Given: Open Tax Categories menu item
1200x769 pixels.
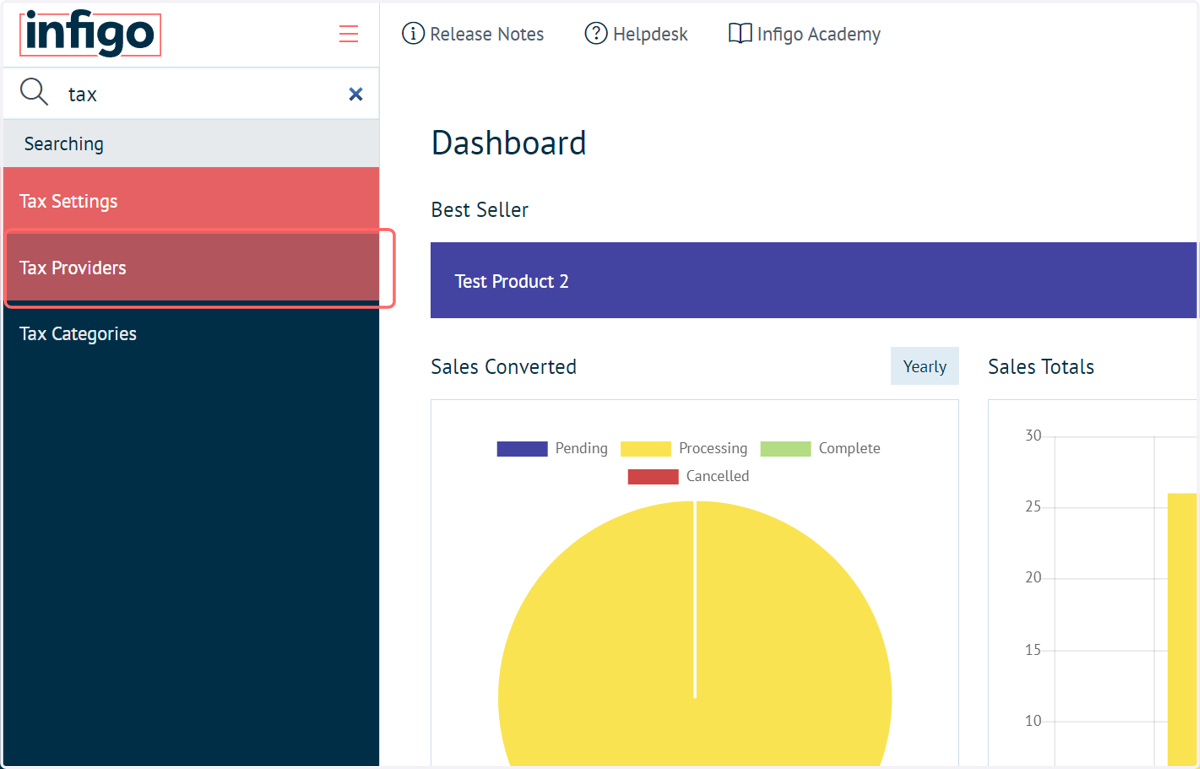Looking at the screenshot, I should 191,334.
